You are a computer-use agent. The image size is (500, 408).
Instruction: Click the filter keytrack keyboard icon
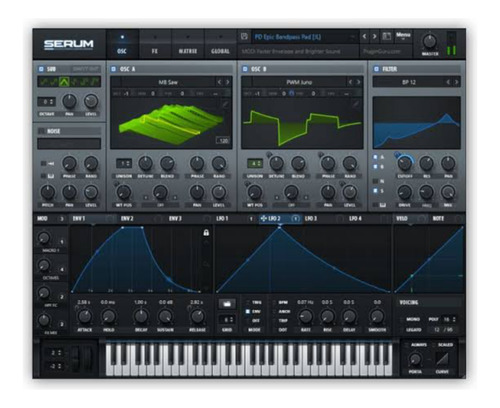click(383, 205)
